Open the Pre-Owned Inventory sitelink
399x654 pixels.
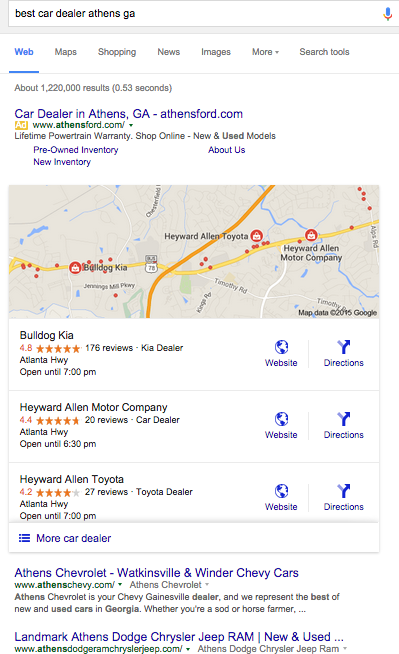coord(76,150)
